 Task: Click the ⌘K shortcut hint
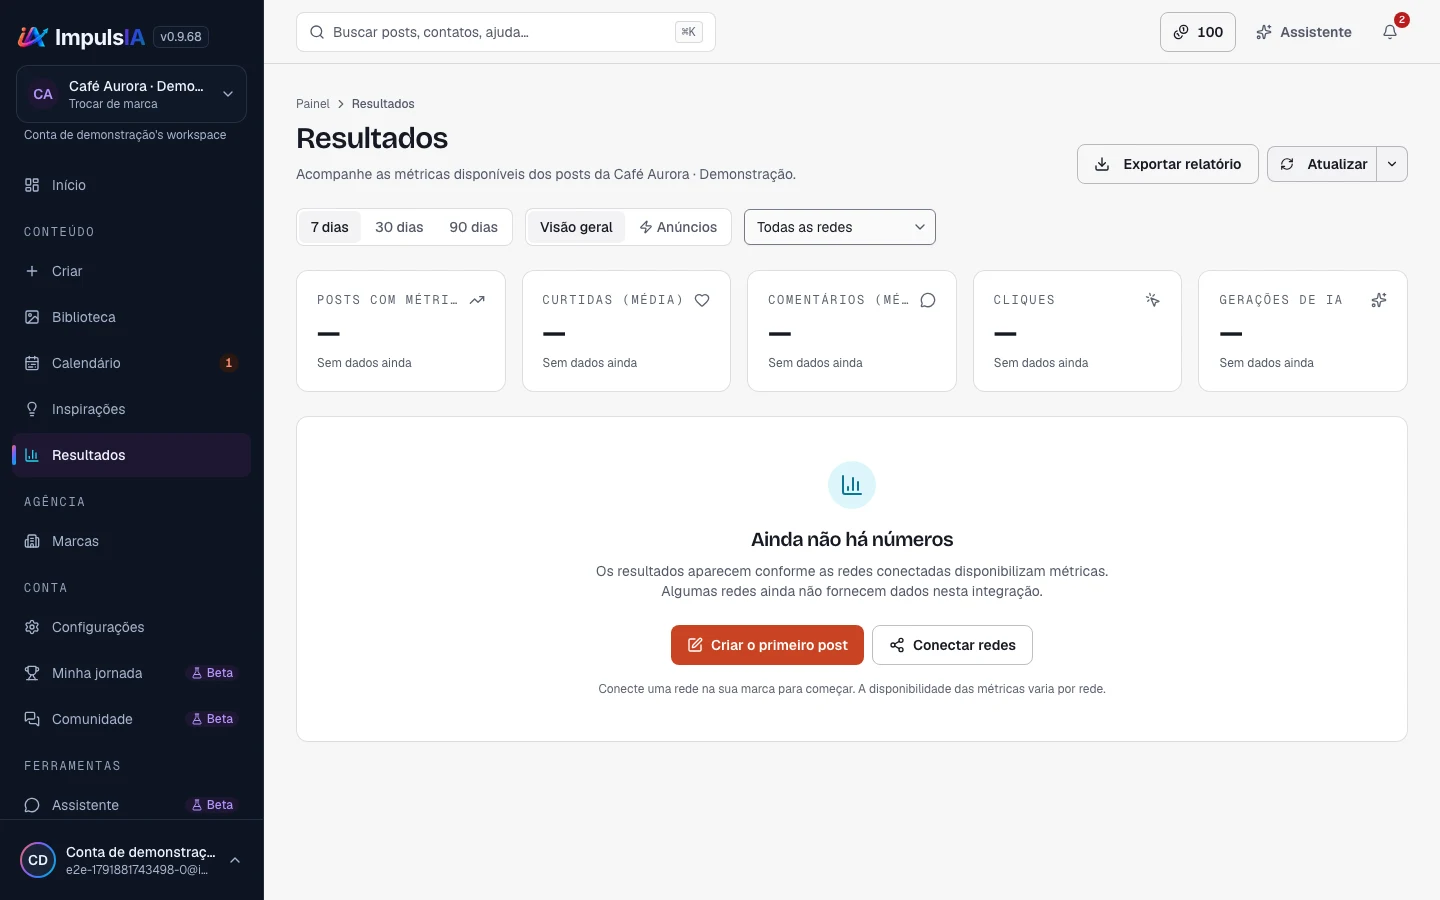tap(688, 32)
